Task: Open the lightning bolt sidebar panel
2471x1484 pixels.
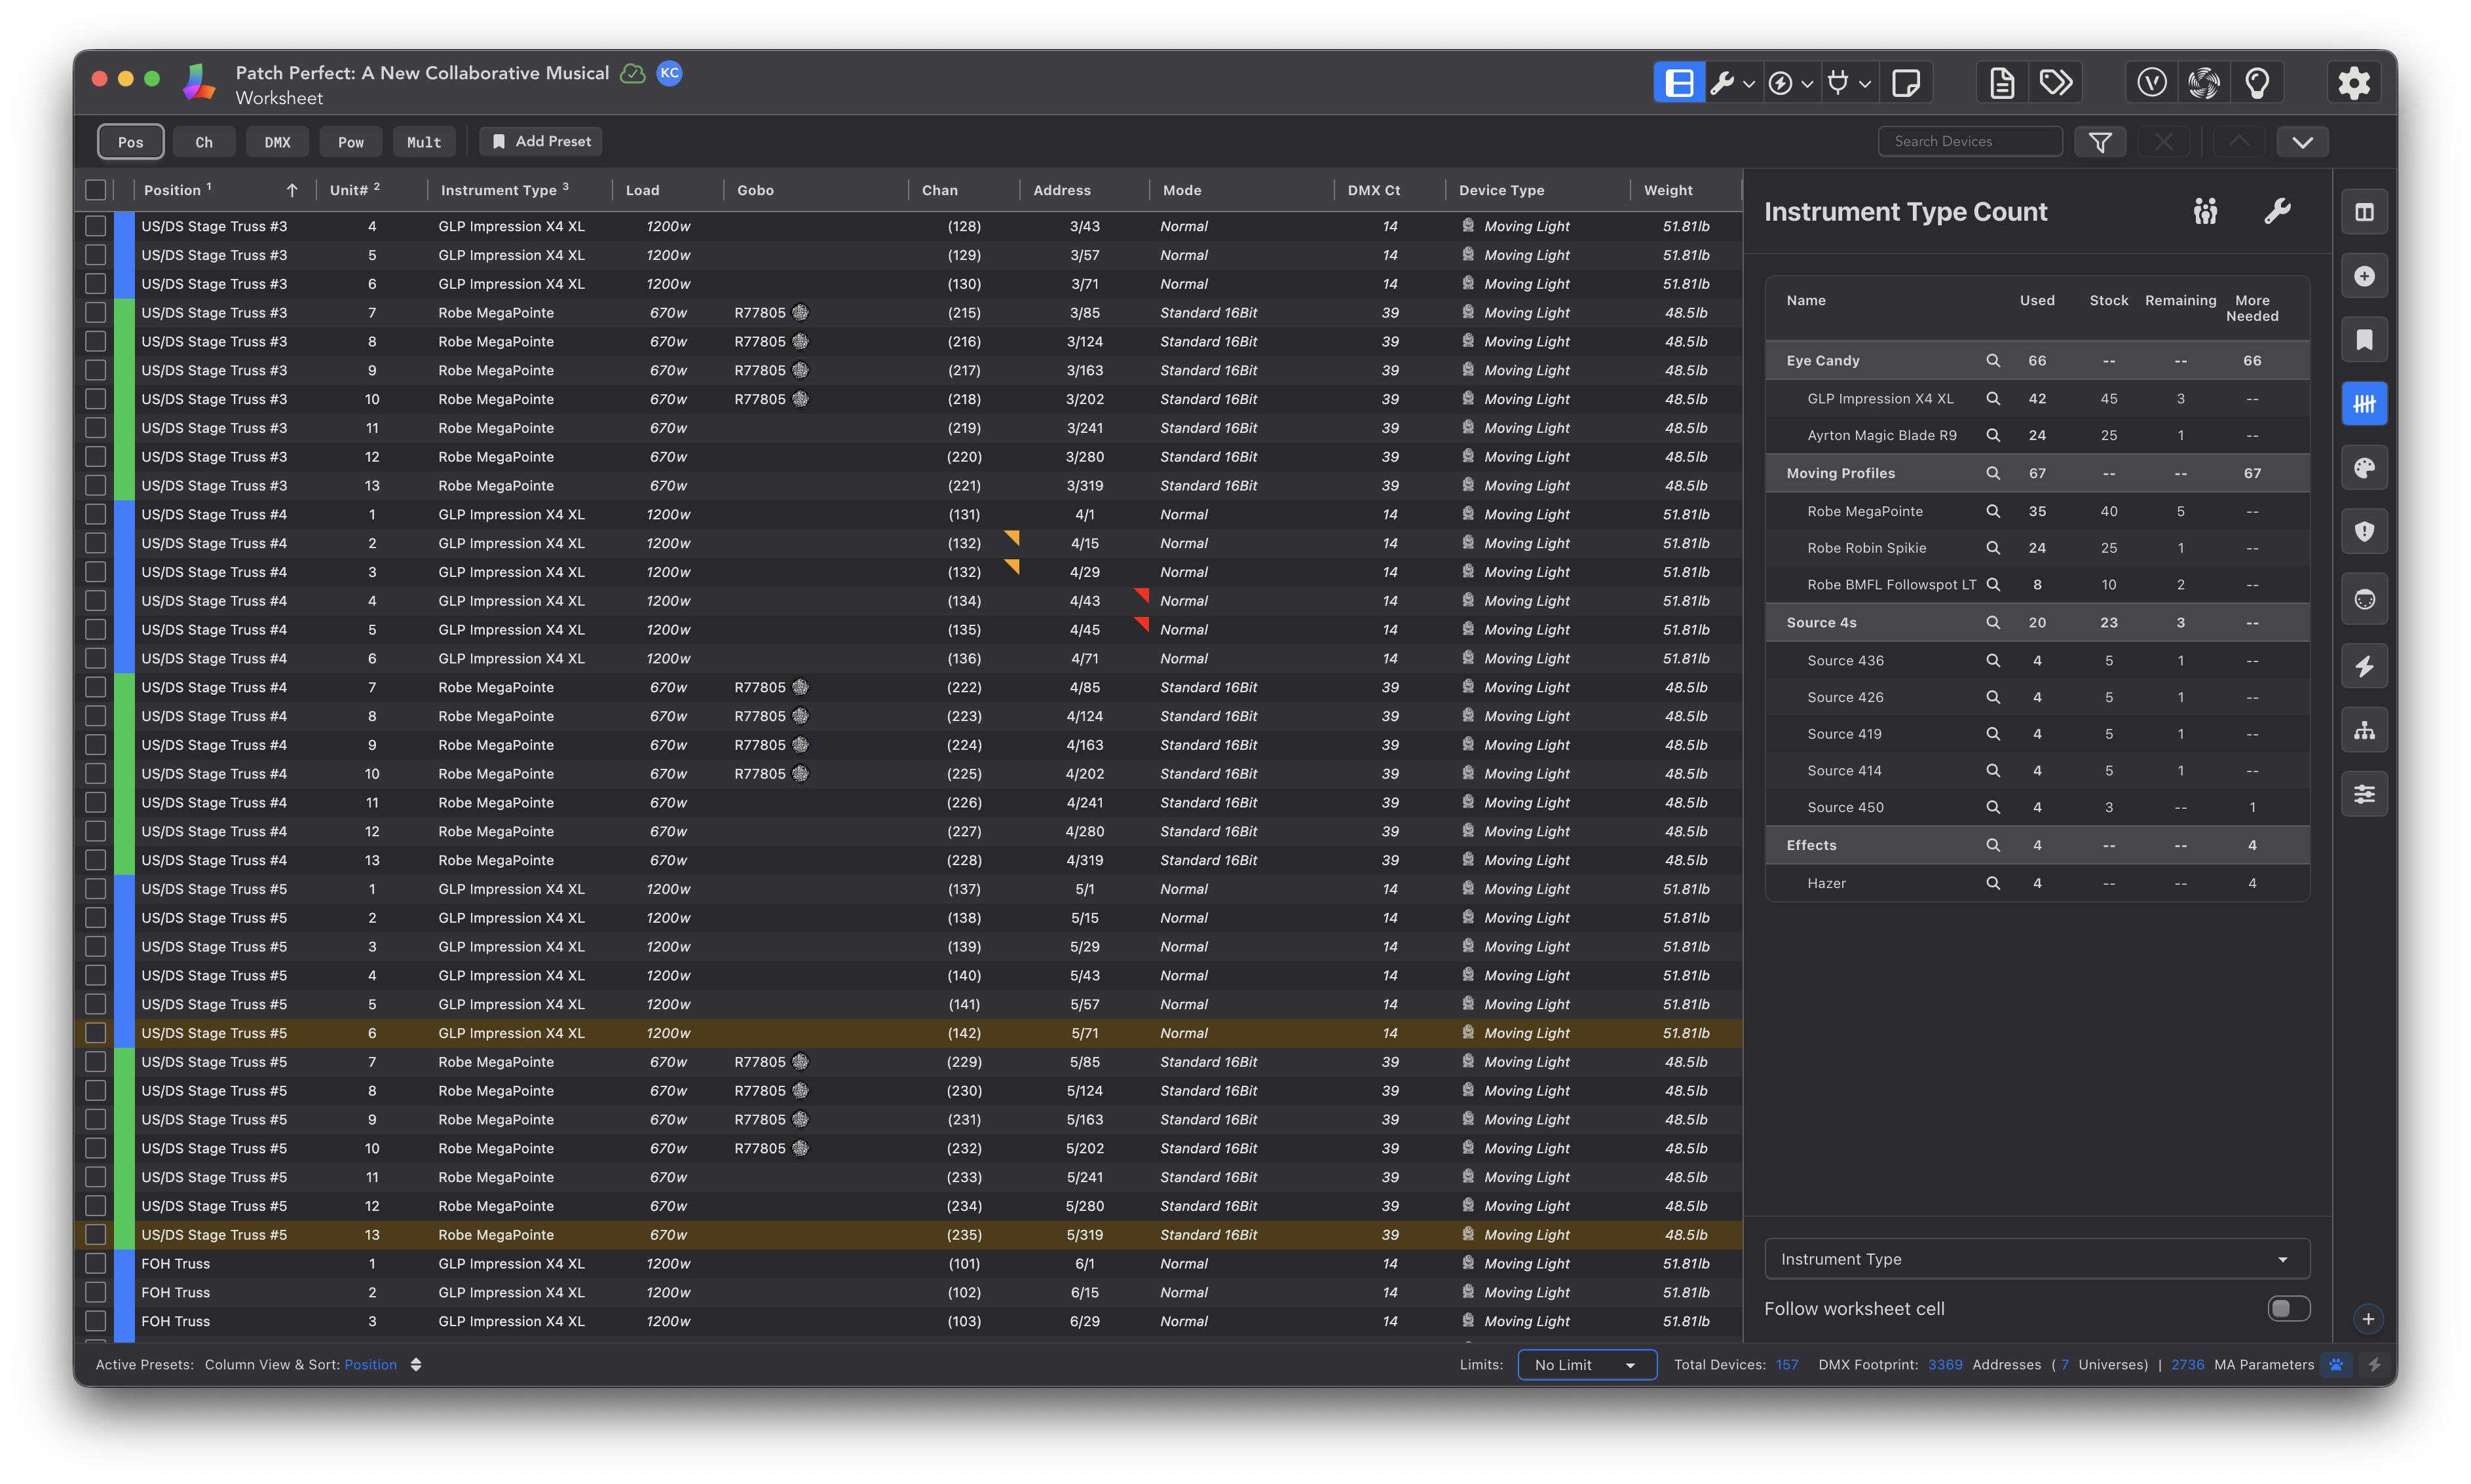Action: pyautogui.click(x=2364, y=666)
